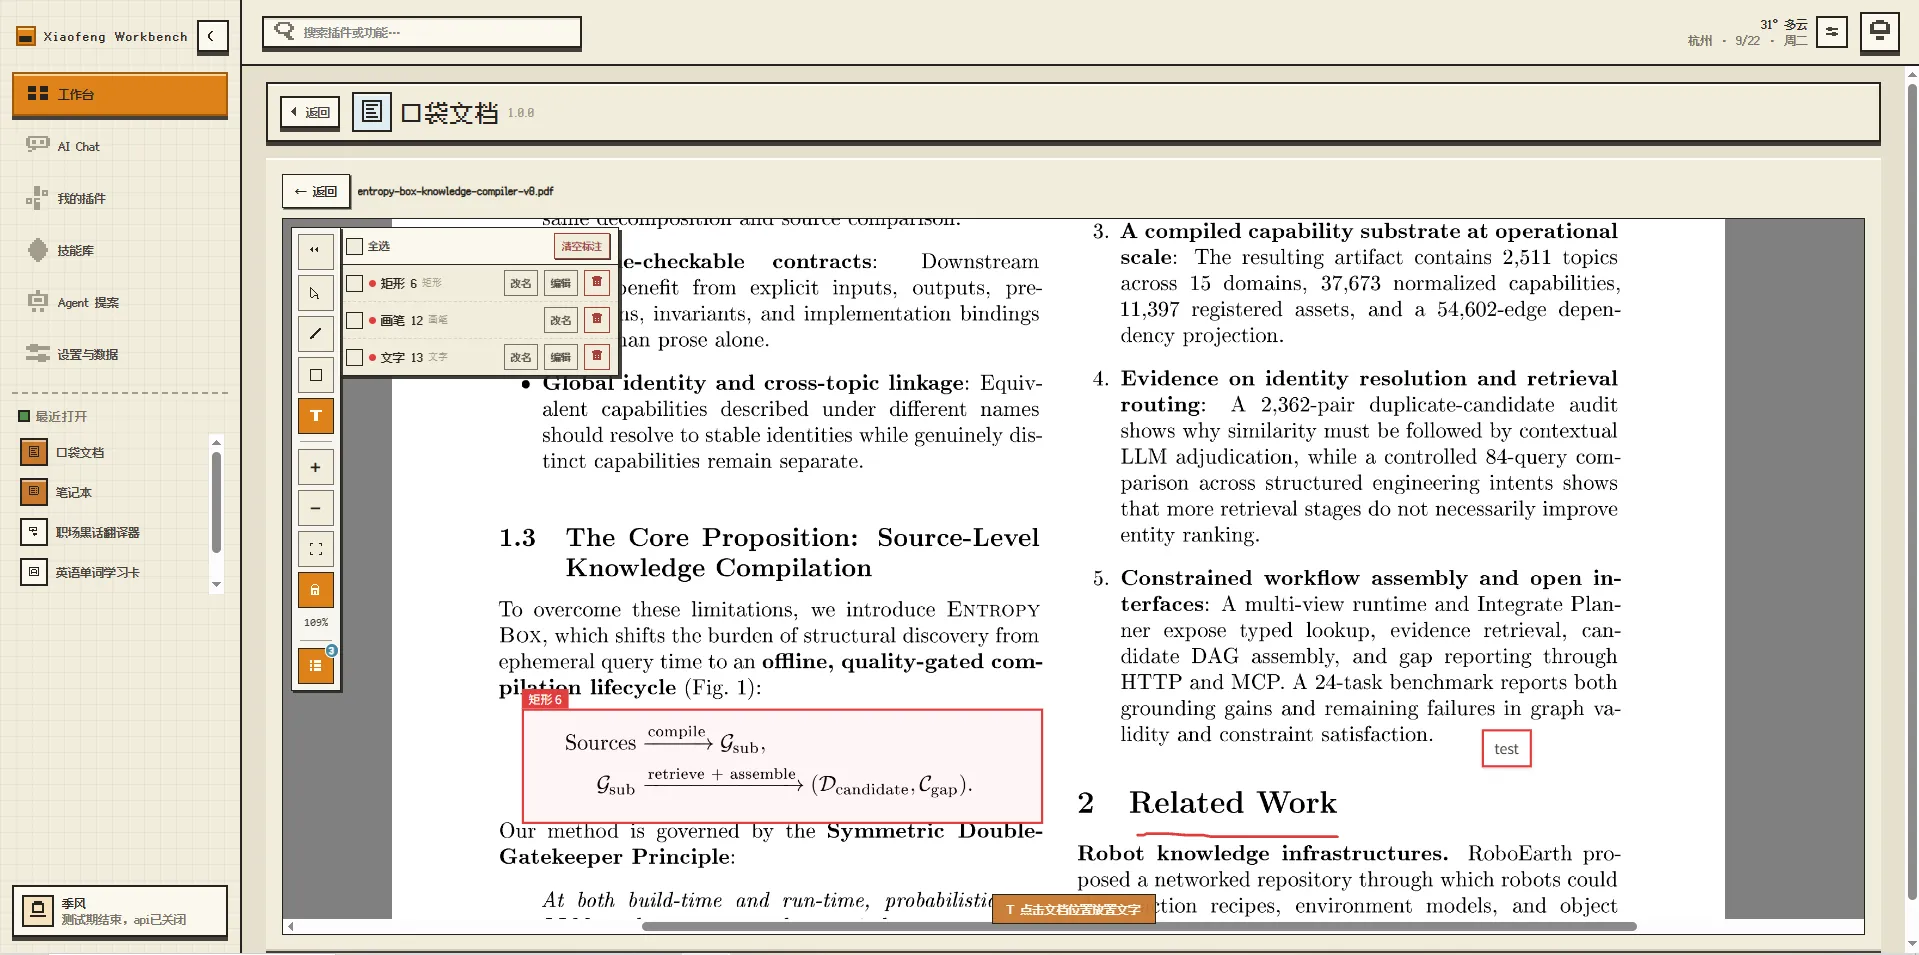The height and width of the screenshot is (955, 1919).
Task: Click the 季风 user name card
Action: pos(120,911)
